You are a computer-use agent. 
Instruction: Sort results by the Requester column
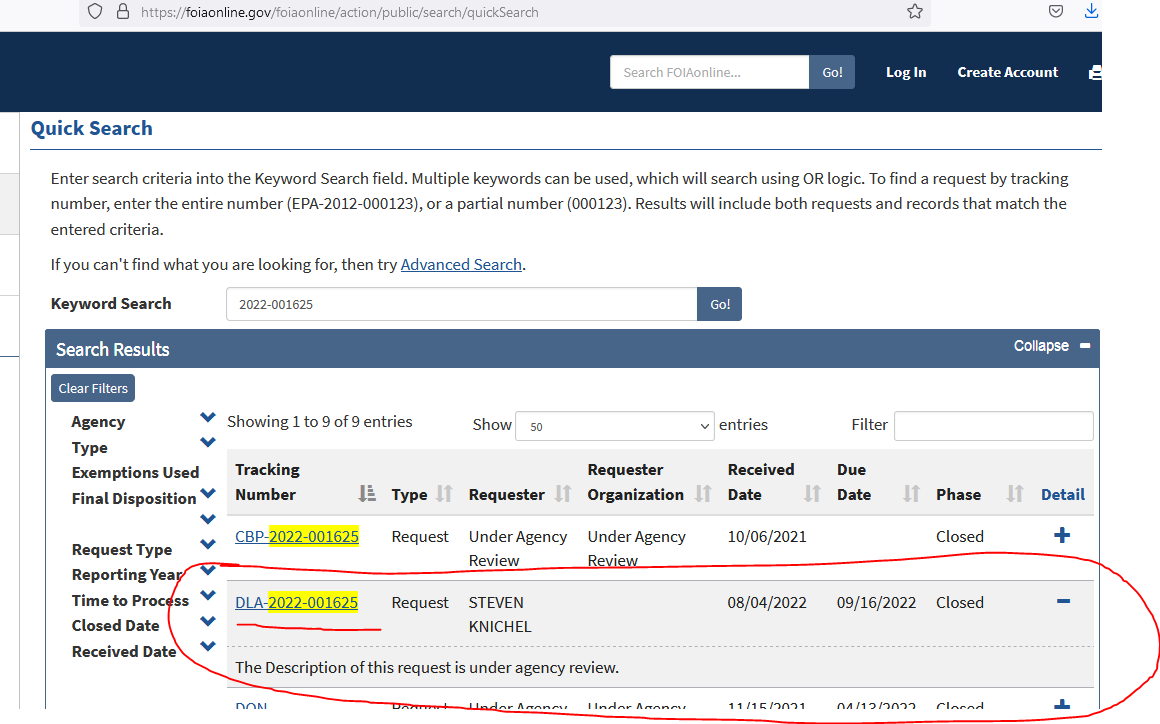[563, 494]
